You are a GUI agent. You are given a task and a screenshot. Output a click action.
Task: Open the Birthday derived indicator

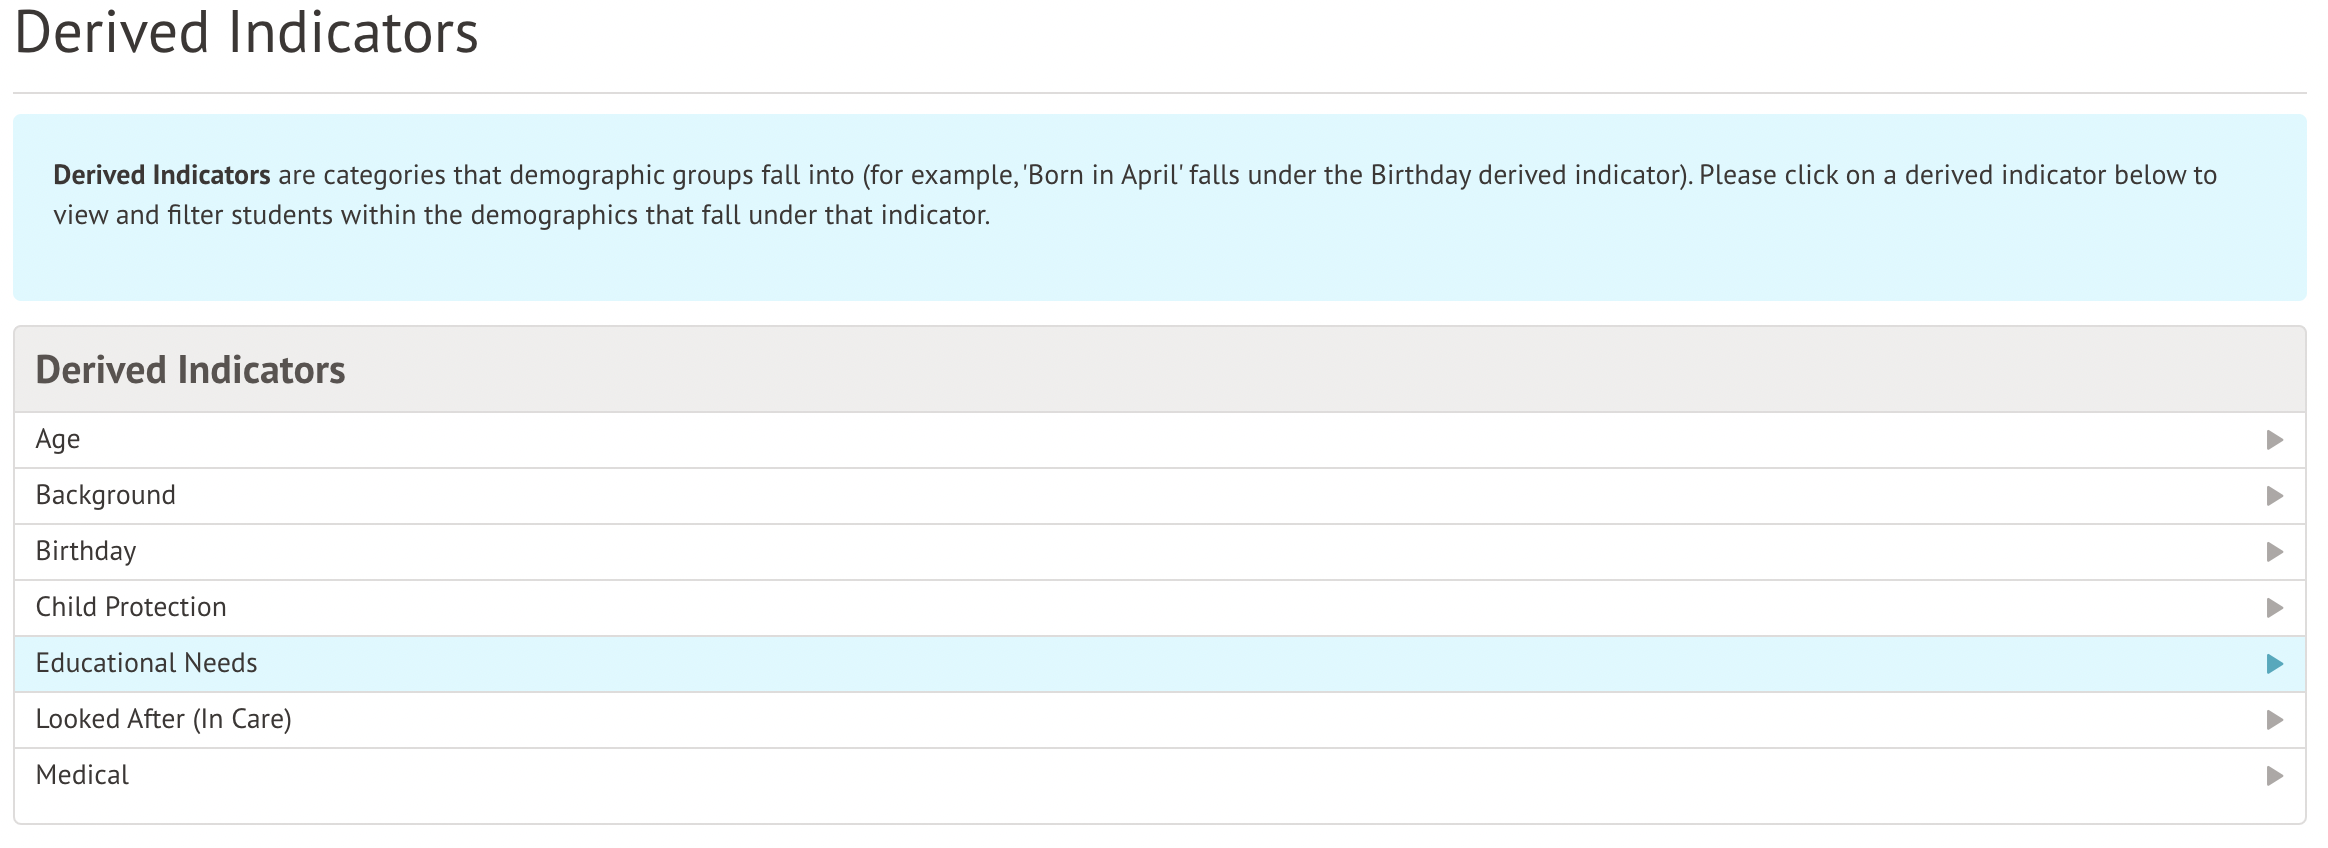pos(86,552)
